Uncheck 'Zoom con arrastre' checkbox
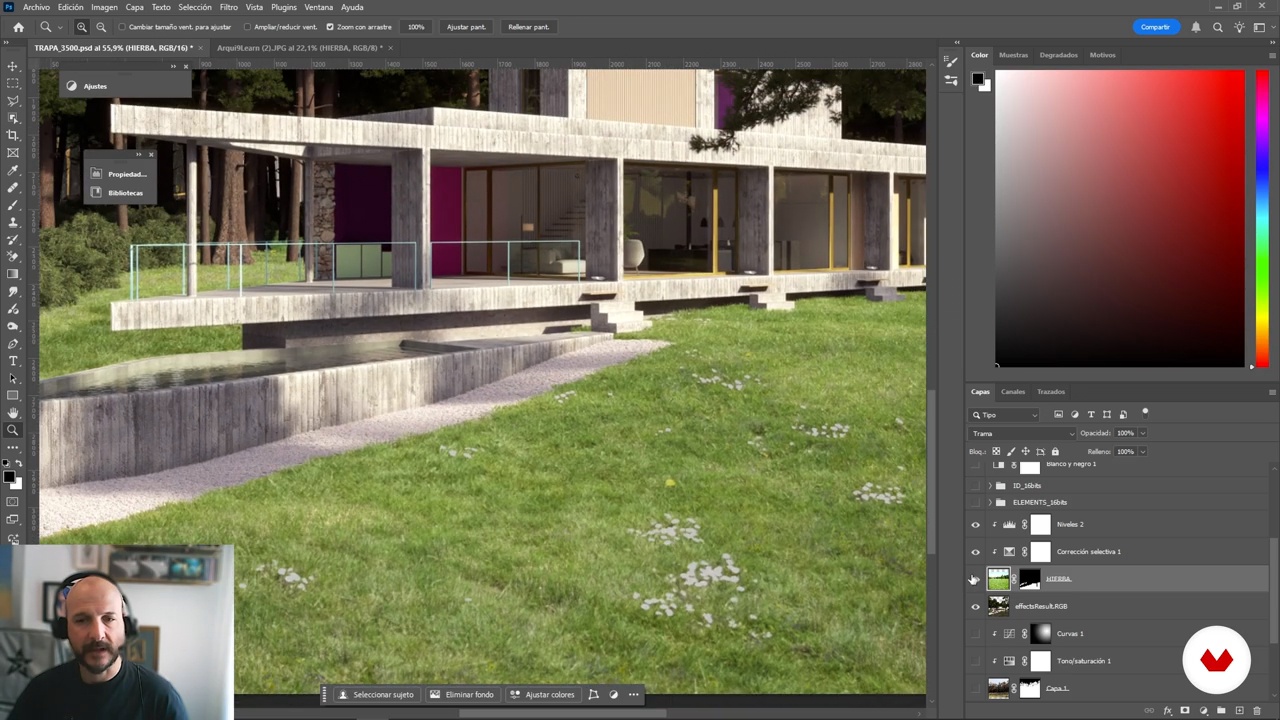Viewport: 1280px width, 720px height. [330, 27]
